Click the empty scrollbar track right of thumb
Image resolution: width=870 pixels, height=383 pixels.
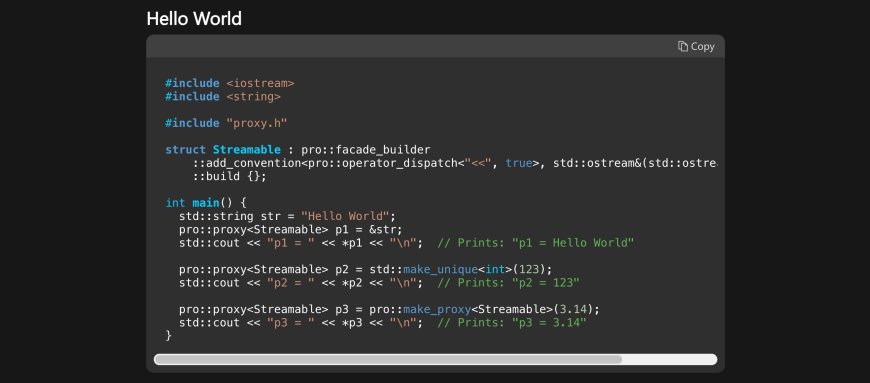click(669, 359)
